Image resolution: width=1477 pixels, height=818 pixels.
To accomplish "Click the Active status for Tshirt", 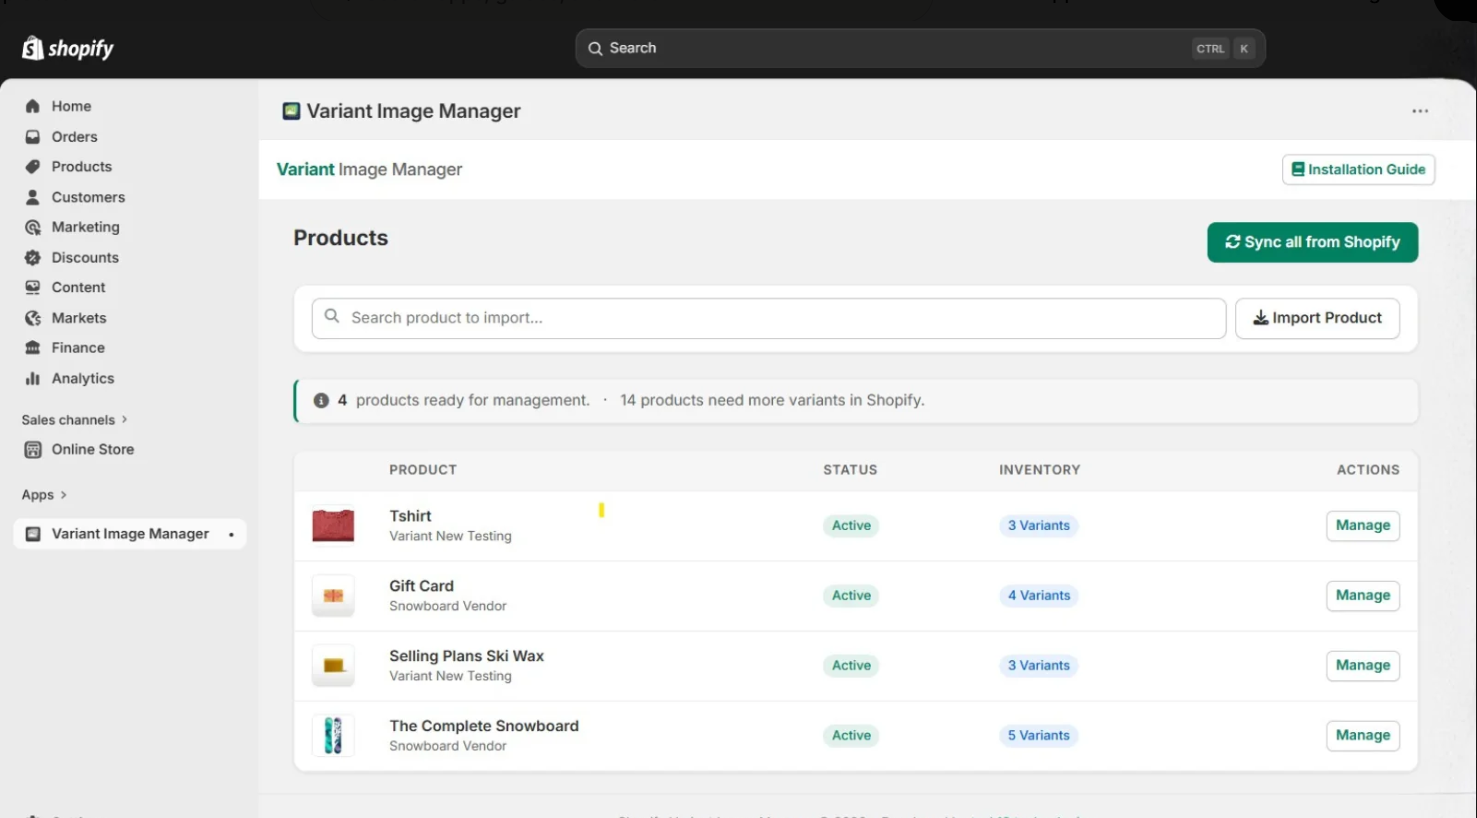I will 851,525.
